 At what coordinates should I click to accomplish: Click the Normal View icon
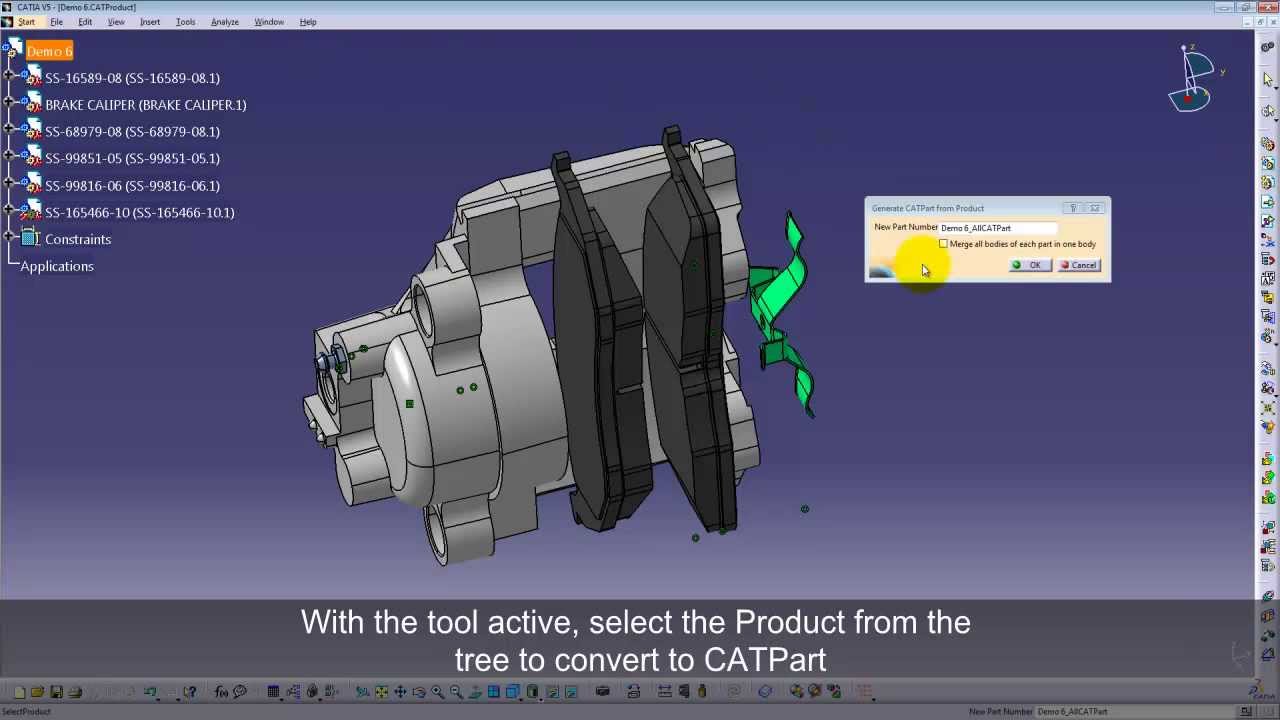click(x=475, y=691)
